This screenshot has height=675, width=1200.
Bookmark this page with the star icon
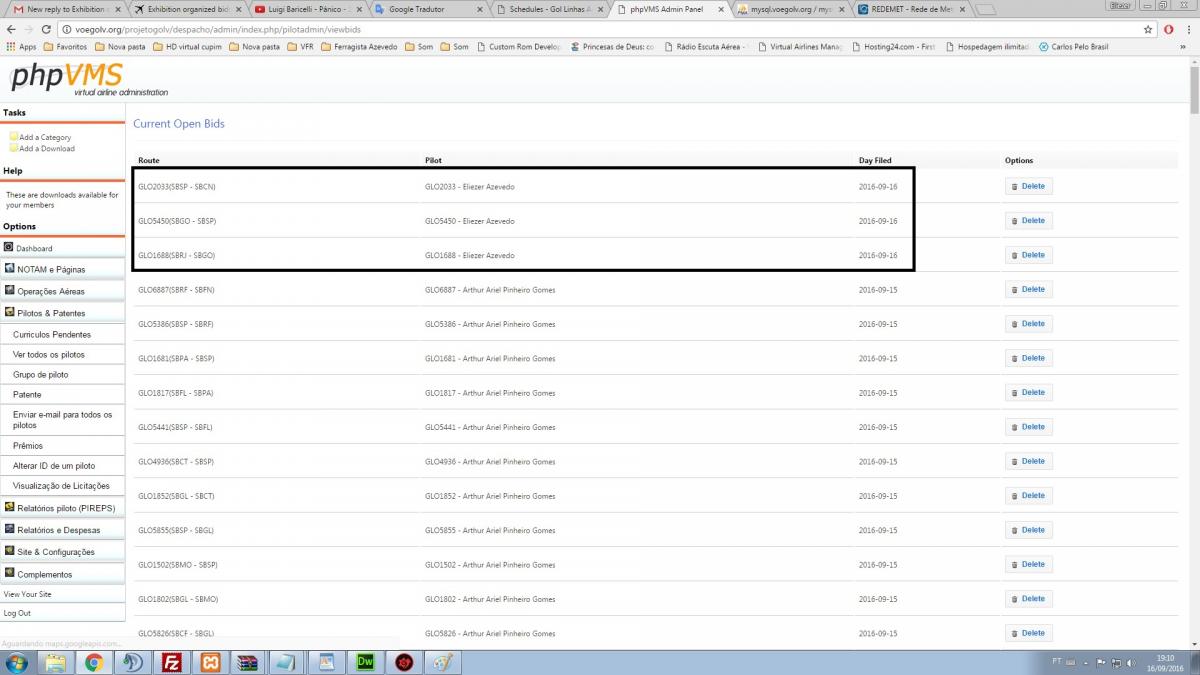click(x=1149, y=30)
